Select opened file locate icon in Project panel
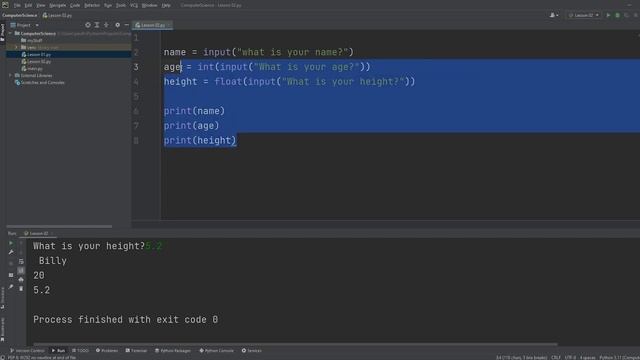Viewport: 640px width, 360px height. click(x=88, y=25)
